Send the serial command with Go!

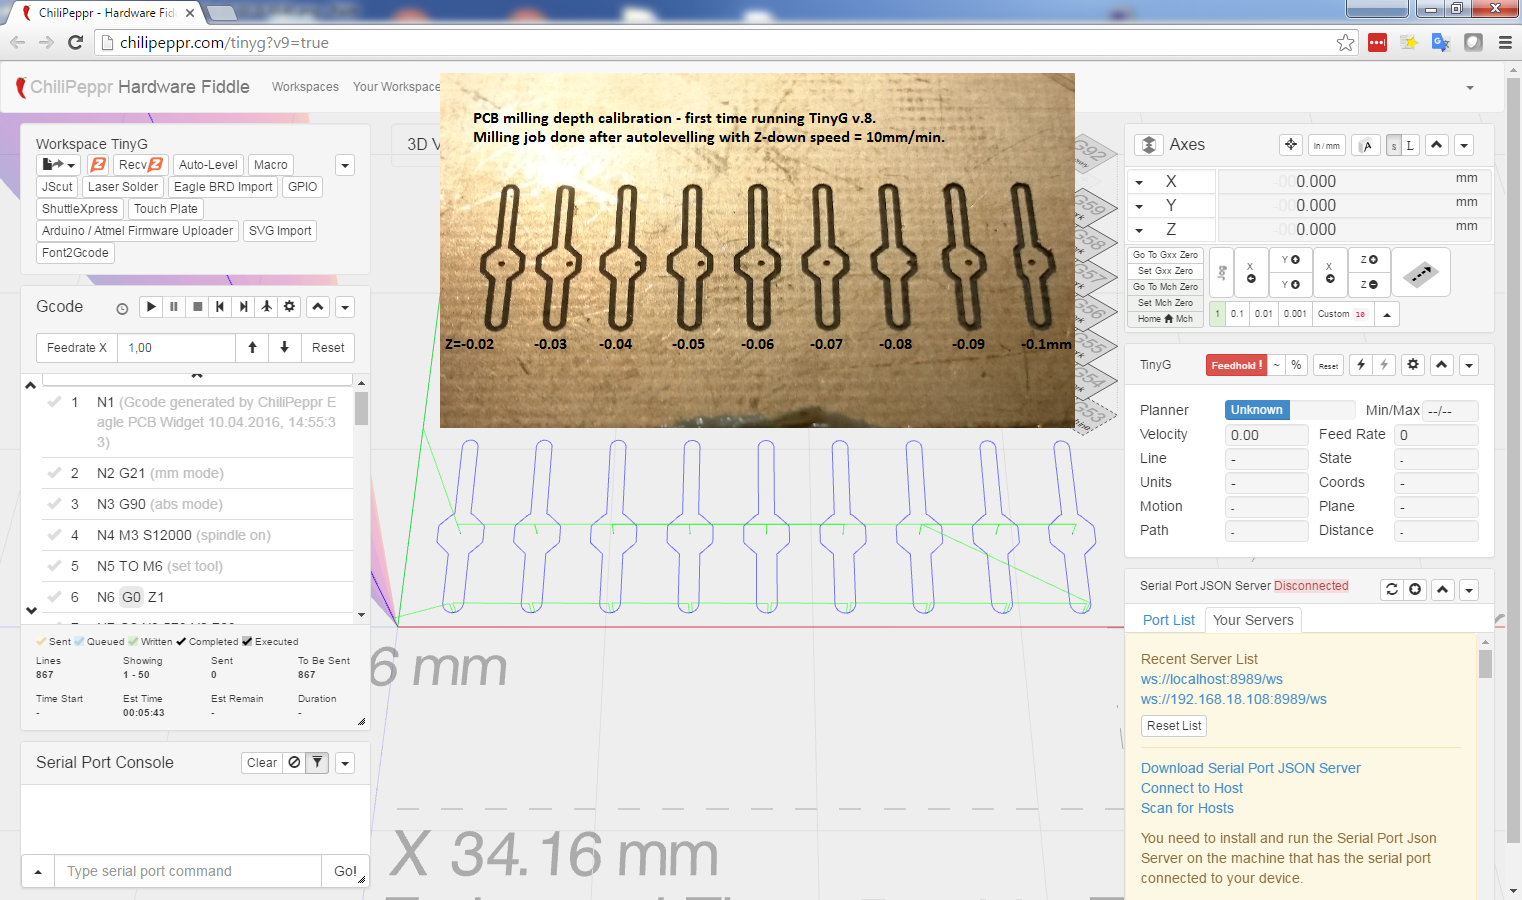click(345, 872)
